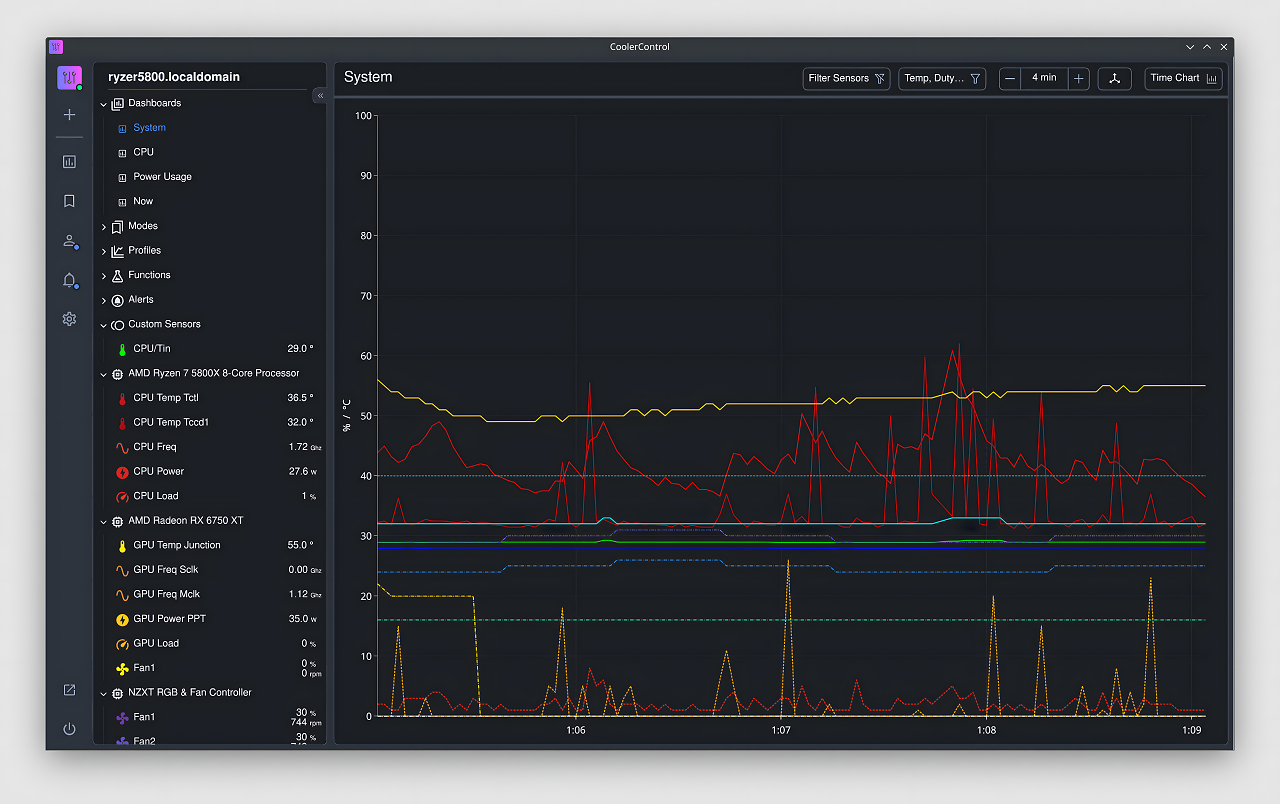Open the bookmark modes icon in sidebar
The image size is (1280, 804).
(x=69, y=201)
